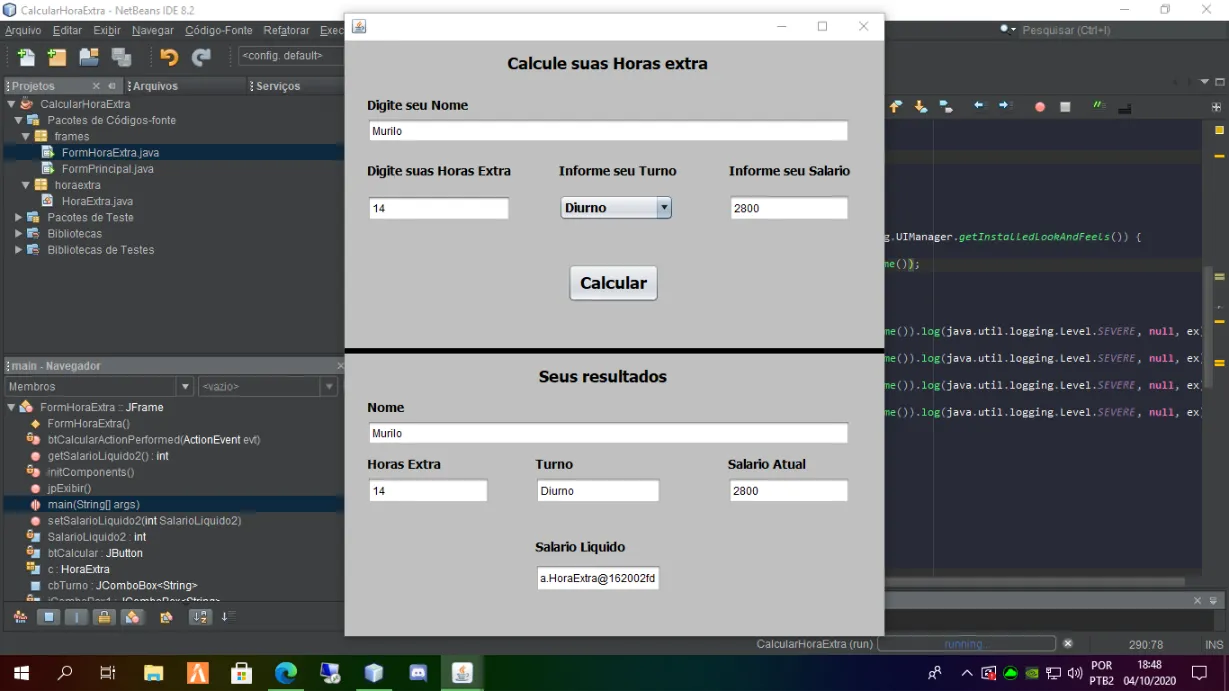This screenshot has width=1229, height=691.
Task: Click the stop macro recording square icon
Action: pyautogui.click(x=1065, y=107)
